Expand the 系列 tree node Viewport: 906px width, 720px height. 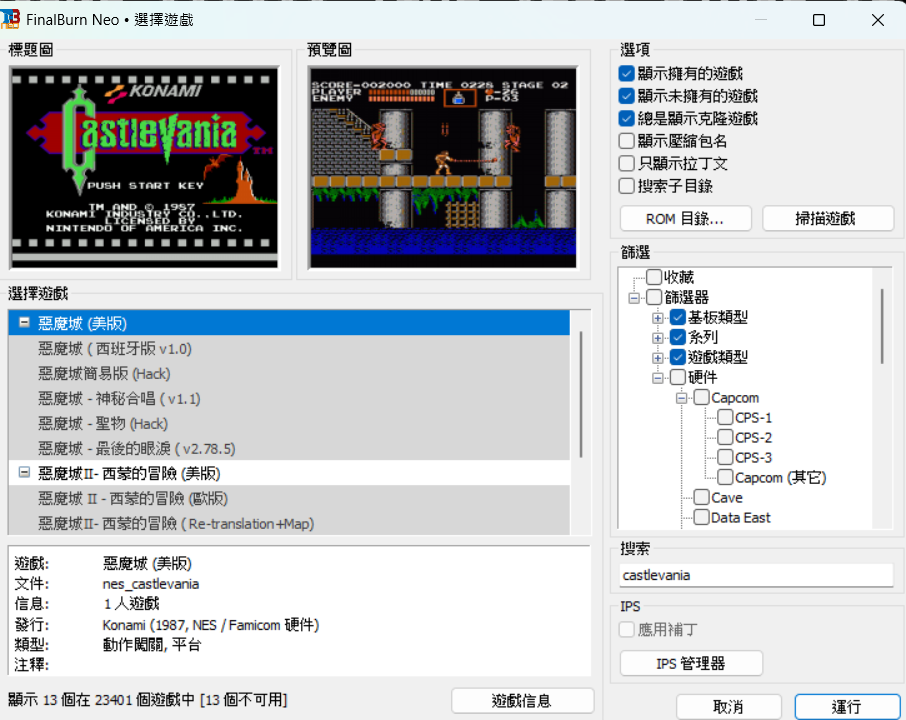[x=658, y=338]
